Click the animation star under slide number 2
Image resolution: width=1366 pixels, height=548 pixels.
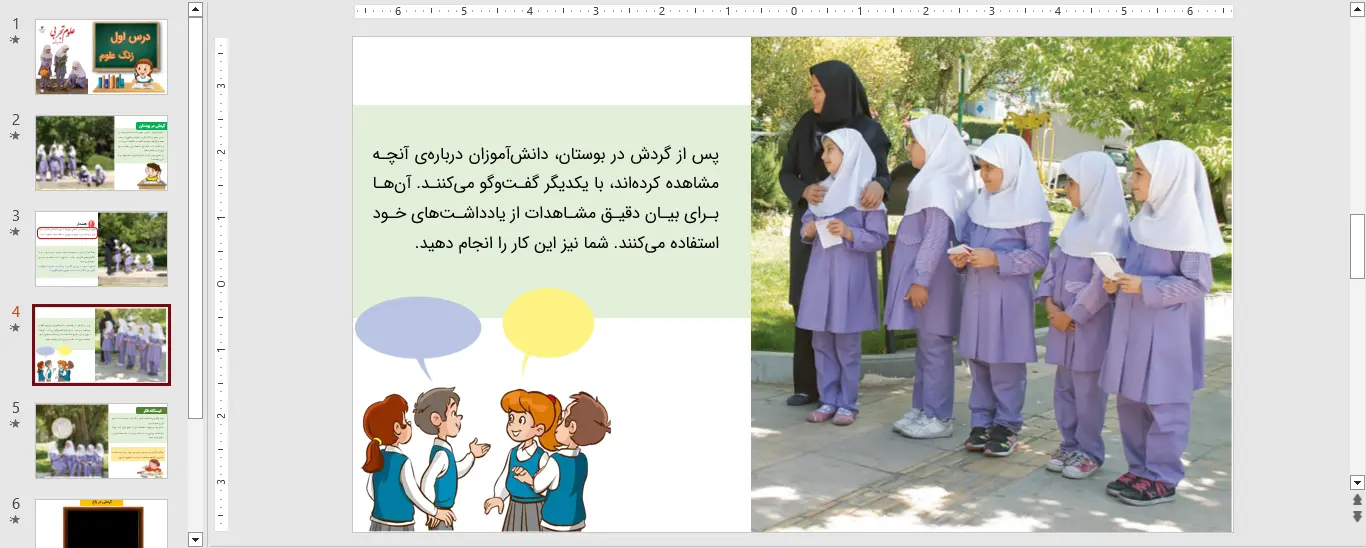(15, 136)
